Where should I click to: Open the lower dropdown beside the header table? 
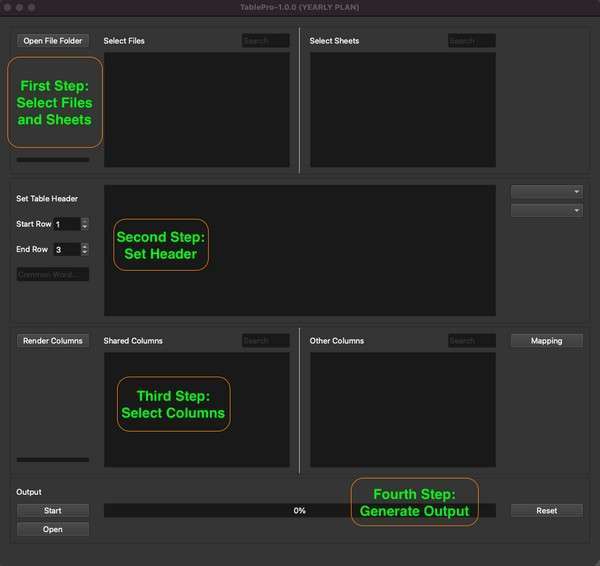pyautogui.click(x=546, y=211)
